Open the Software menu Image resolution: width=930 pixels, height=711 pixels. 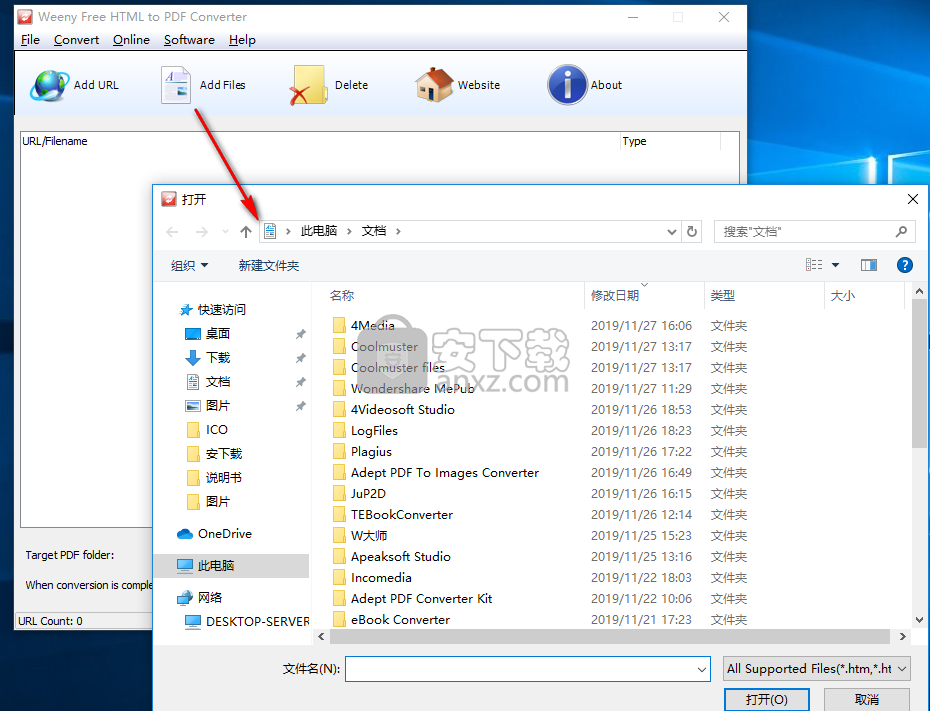tap(189, 40)
